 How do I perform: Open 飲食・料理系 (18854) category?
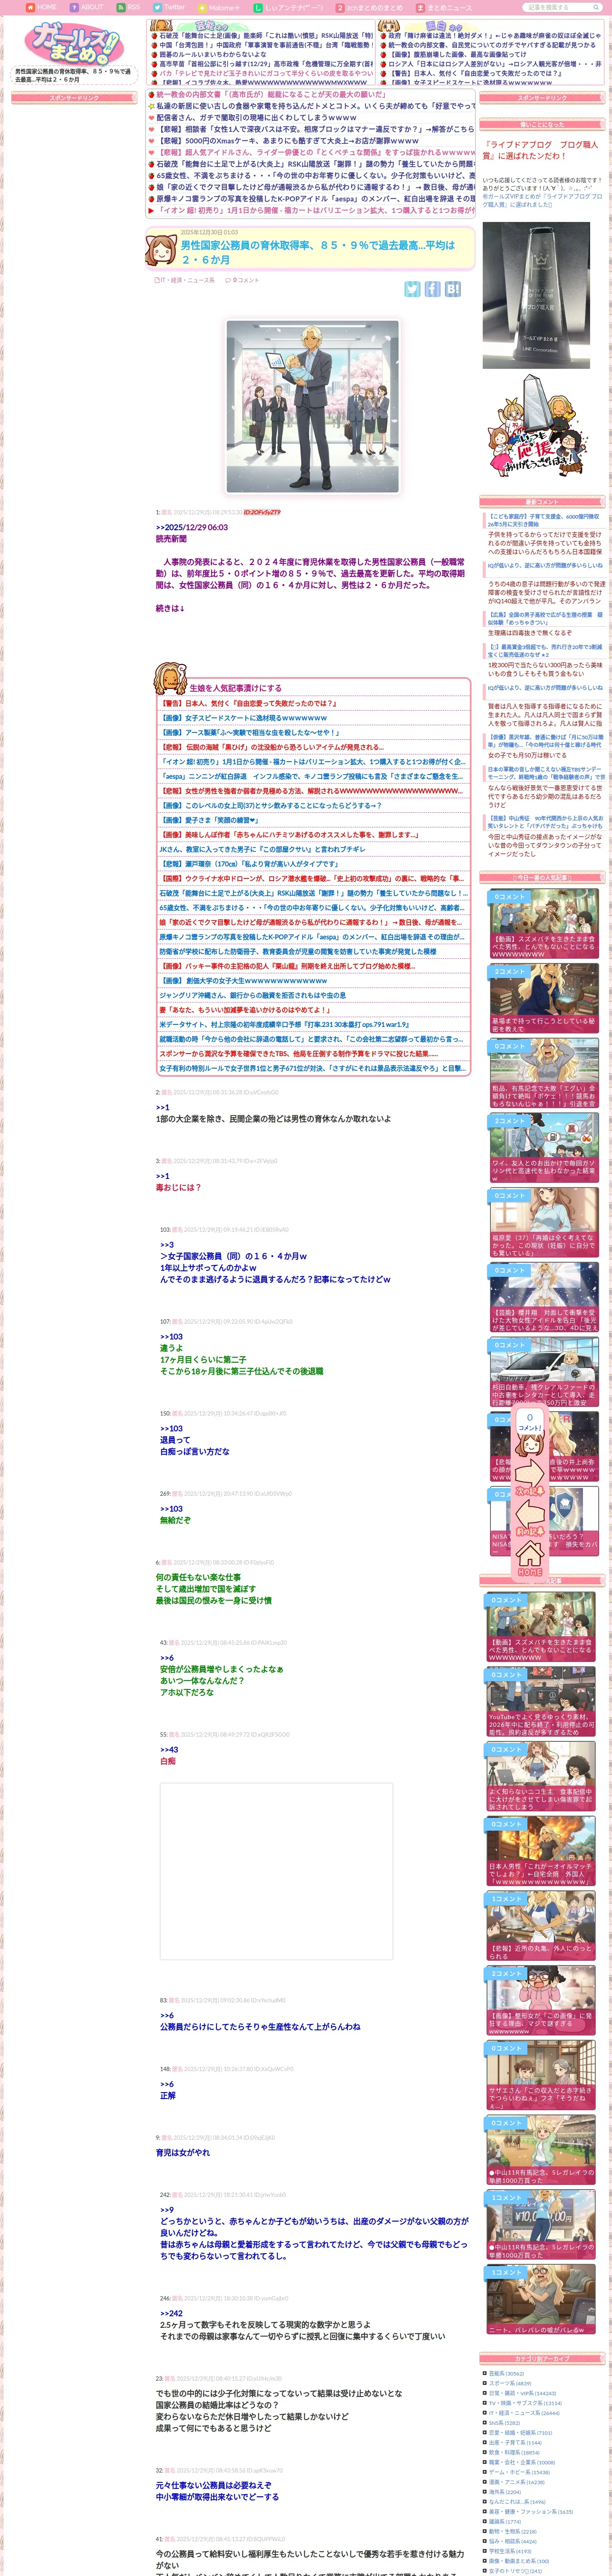point(514,2452)
